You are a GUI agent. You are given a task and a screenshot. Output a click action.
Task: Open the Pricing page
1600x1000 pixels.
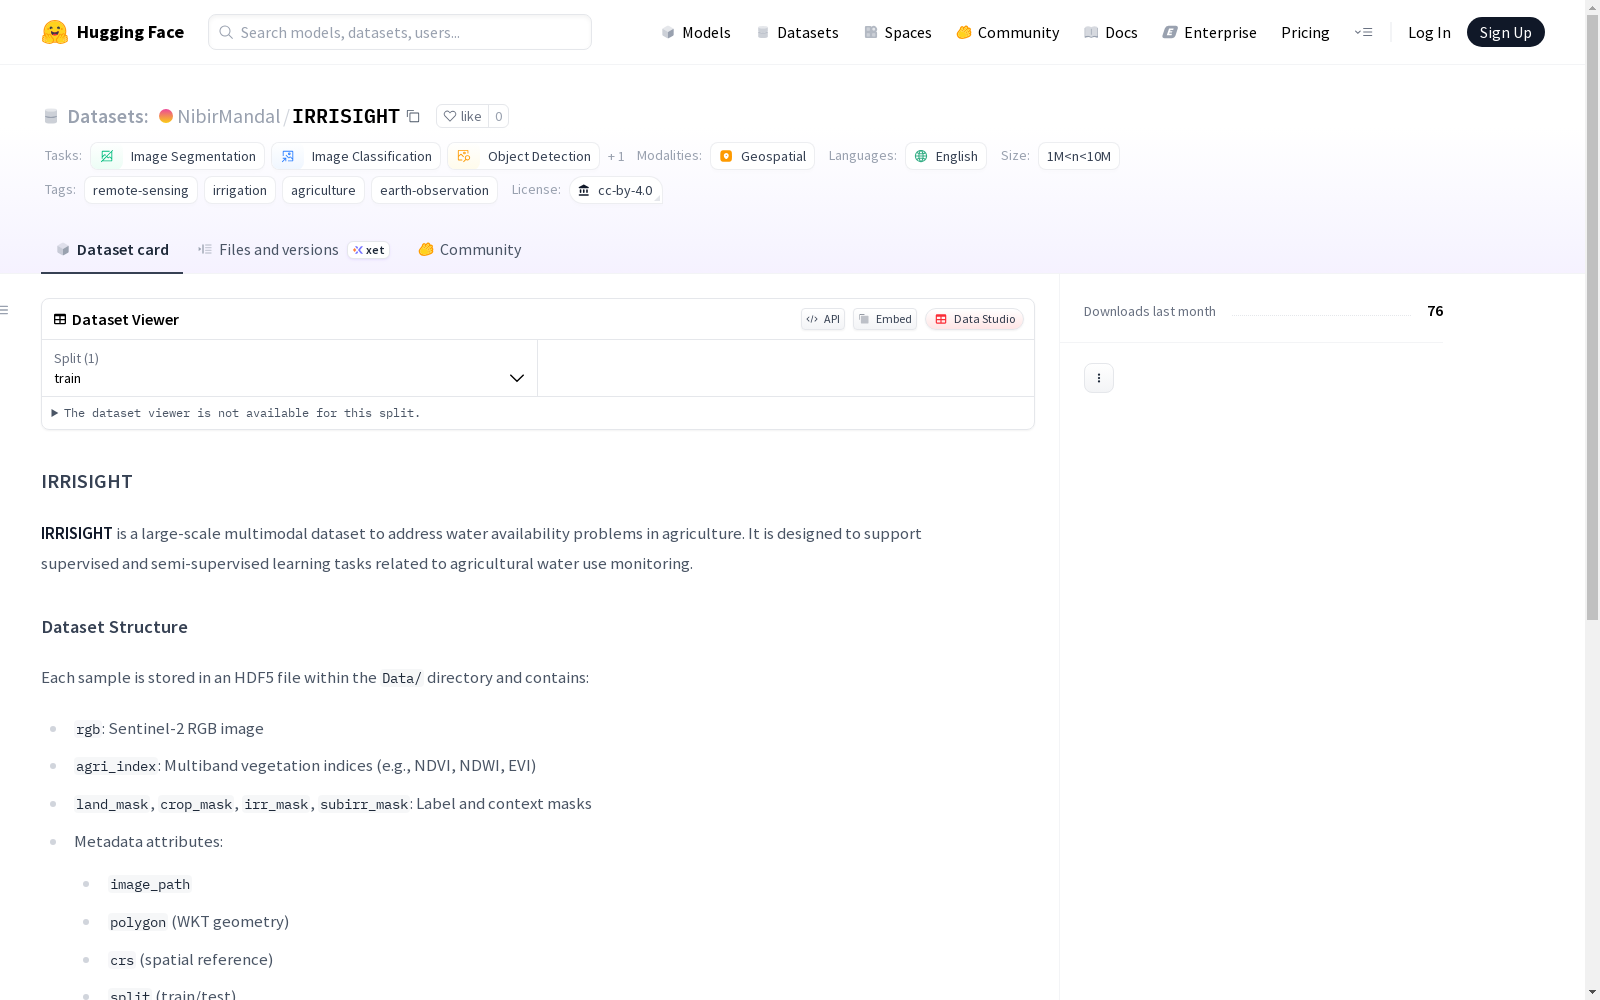tap(1305, 32)
